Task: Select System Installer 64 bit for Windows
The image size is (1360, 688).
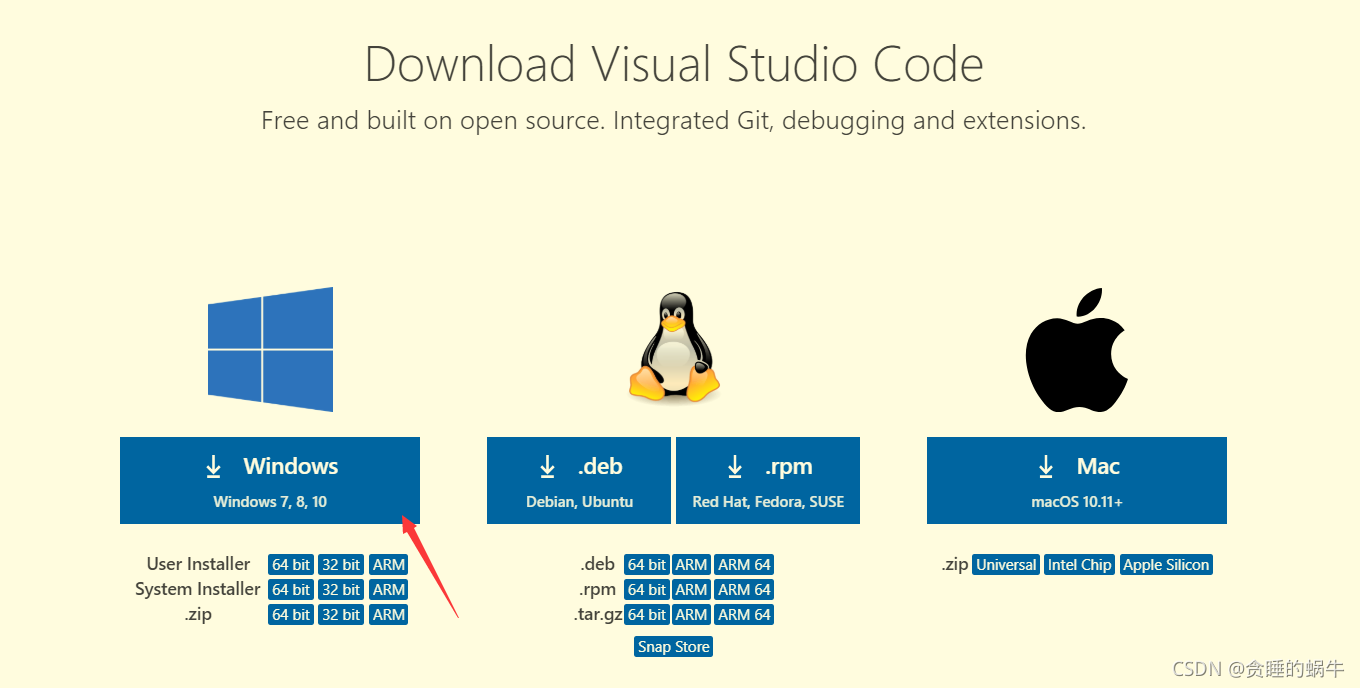Action: 291,590
